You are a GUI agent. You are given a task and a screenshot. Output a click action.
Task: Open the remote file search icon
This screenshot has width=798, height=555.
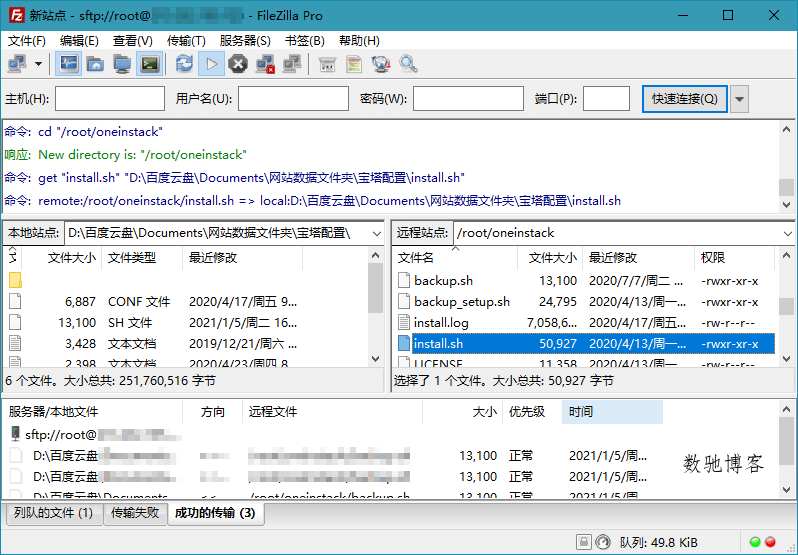pyautogui.click(x=408, y=64)
